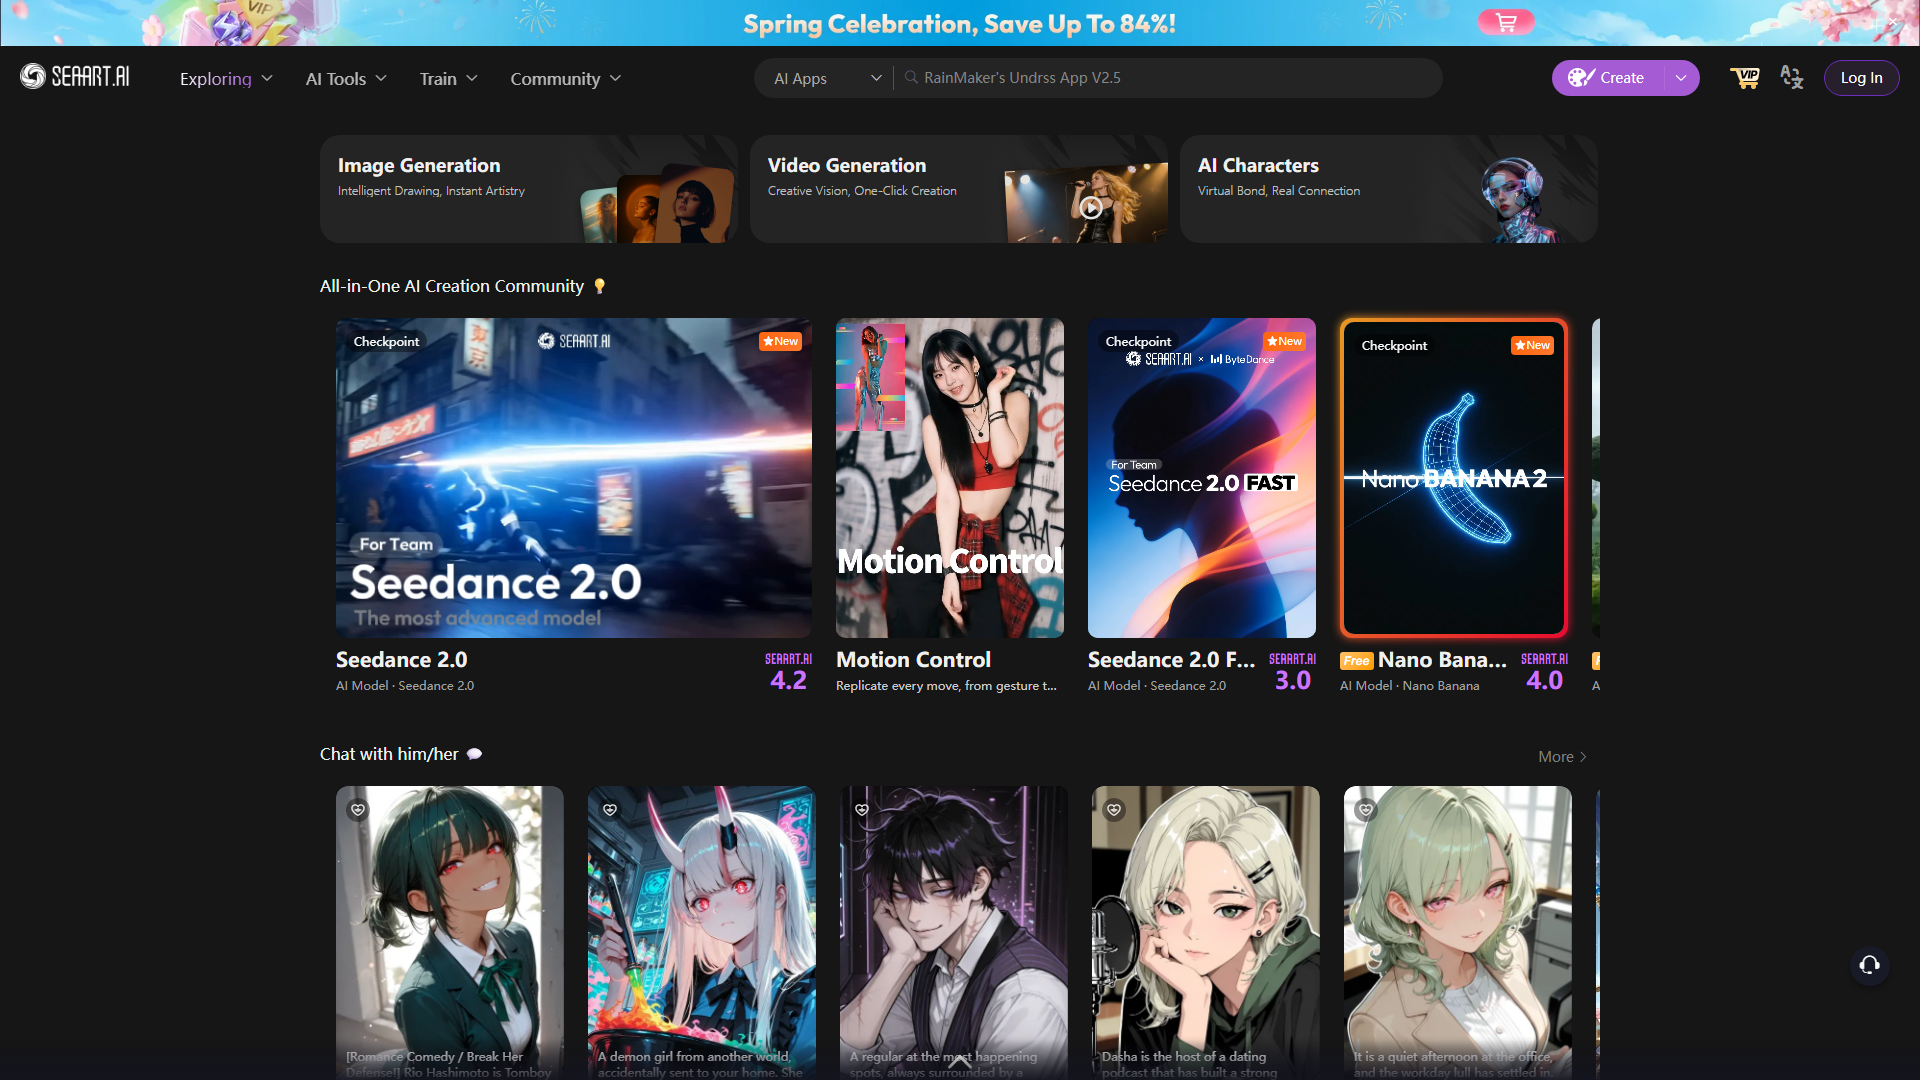Open the dropdown arrow next to Create

tap(1681, 78)
